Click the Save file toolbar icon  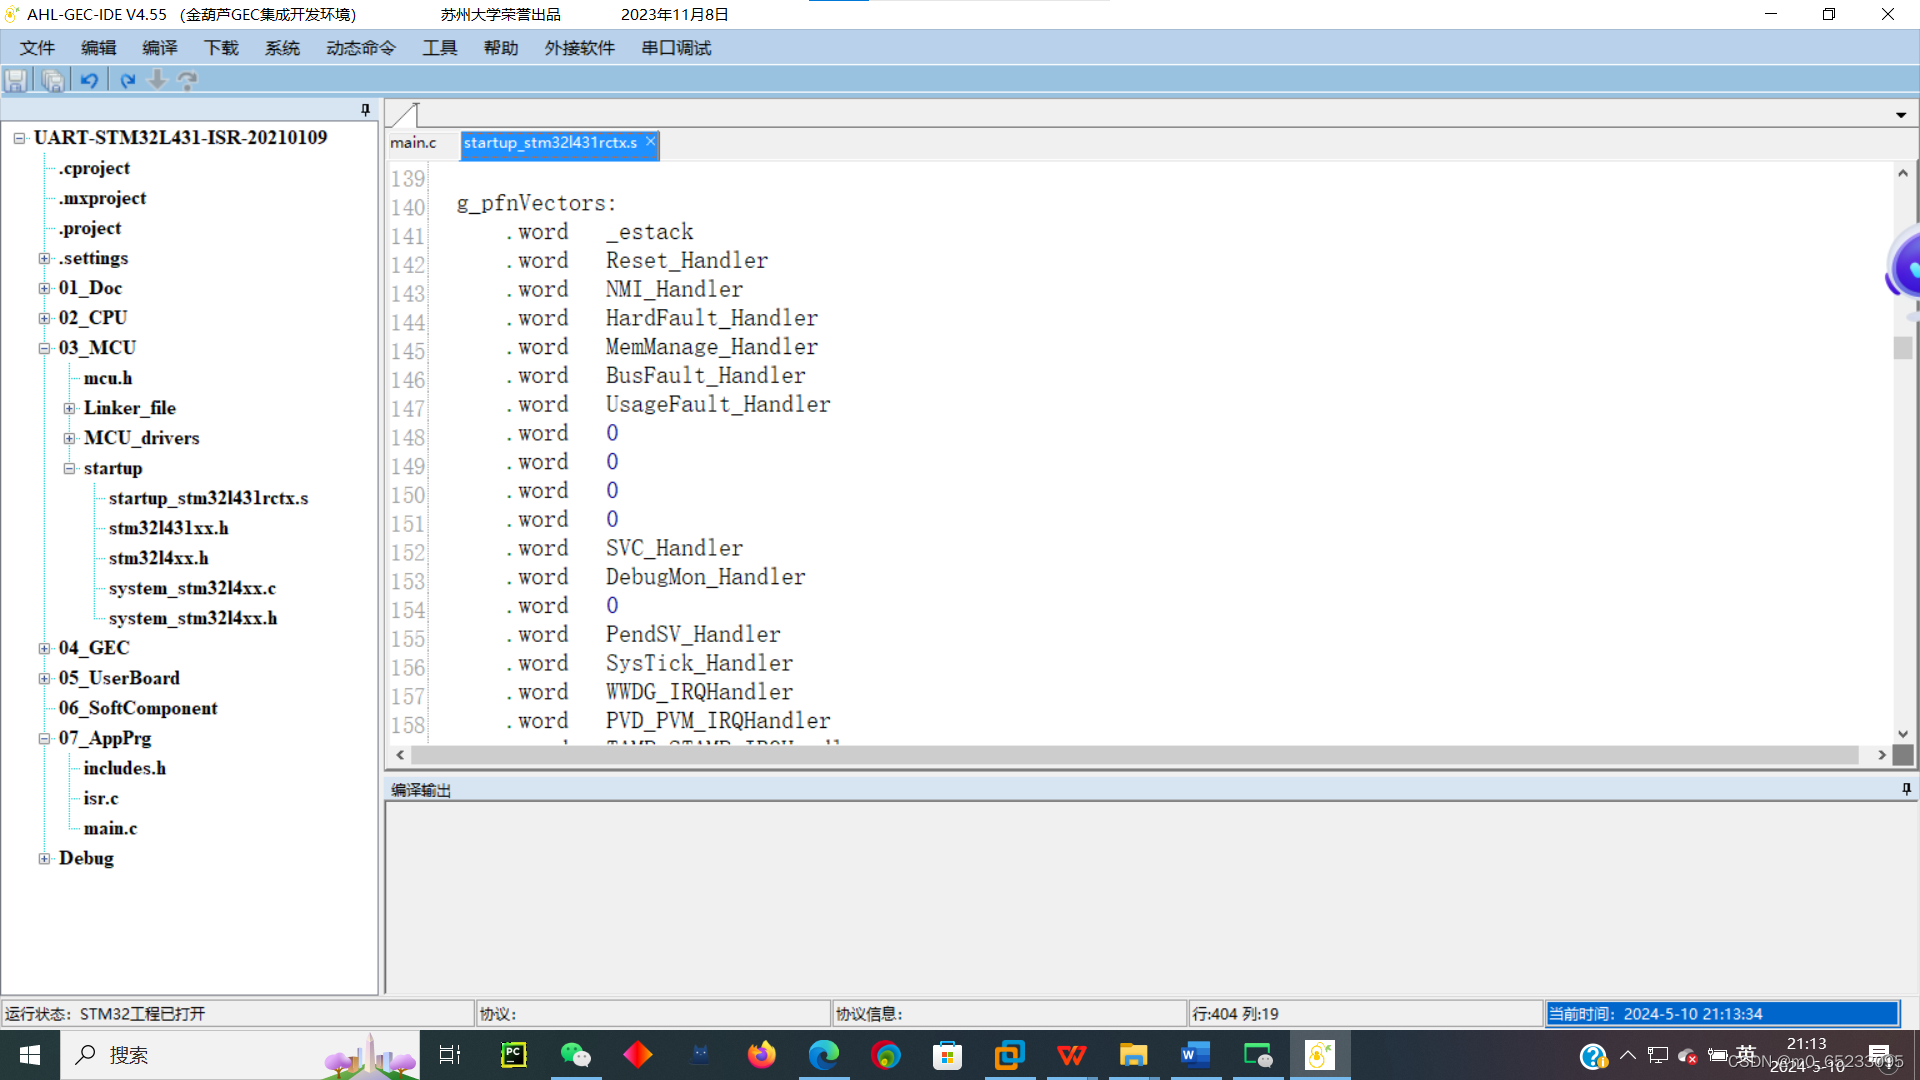click(x=16, y=80)
